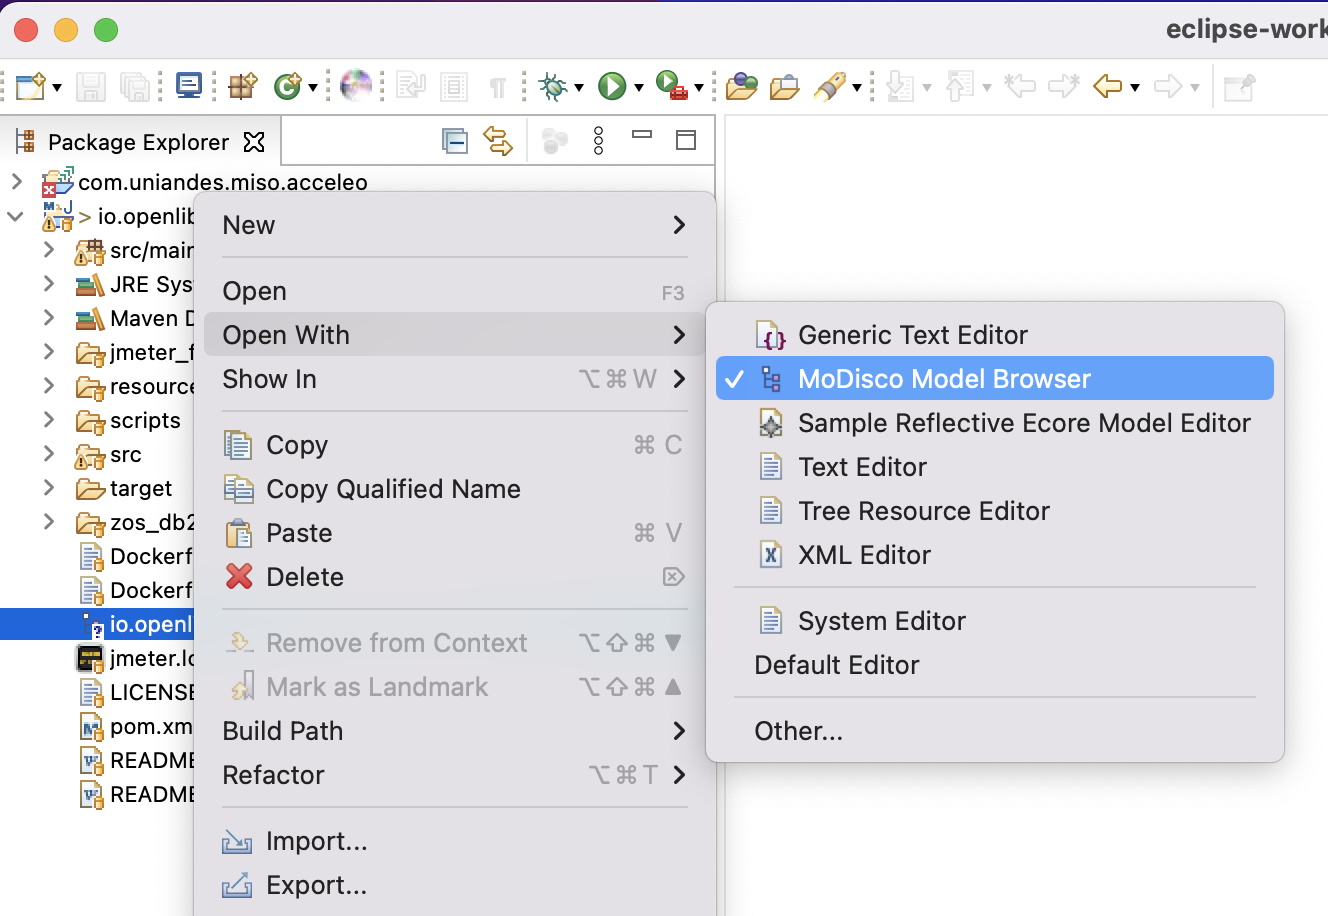Click the Open Type folder icon
The width and height of the screenshot is (1328, 916).
(x=742, y=86)
